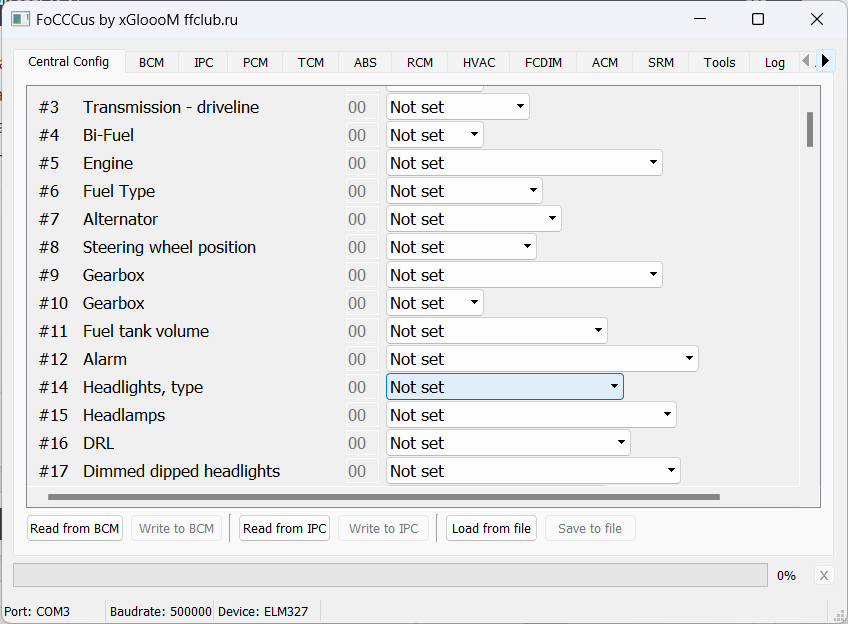Click the FoCCCus app icon in title bar
Screen dimensions: 848x624
20,19
